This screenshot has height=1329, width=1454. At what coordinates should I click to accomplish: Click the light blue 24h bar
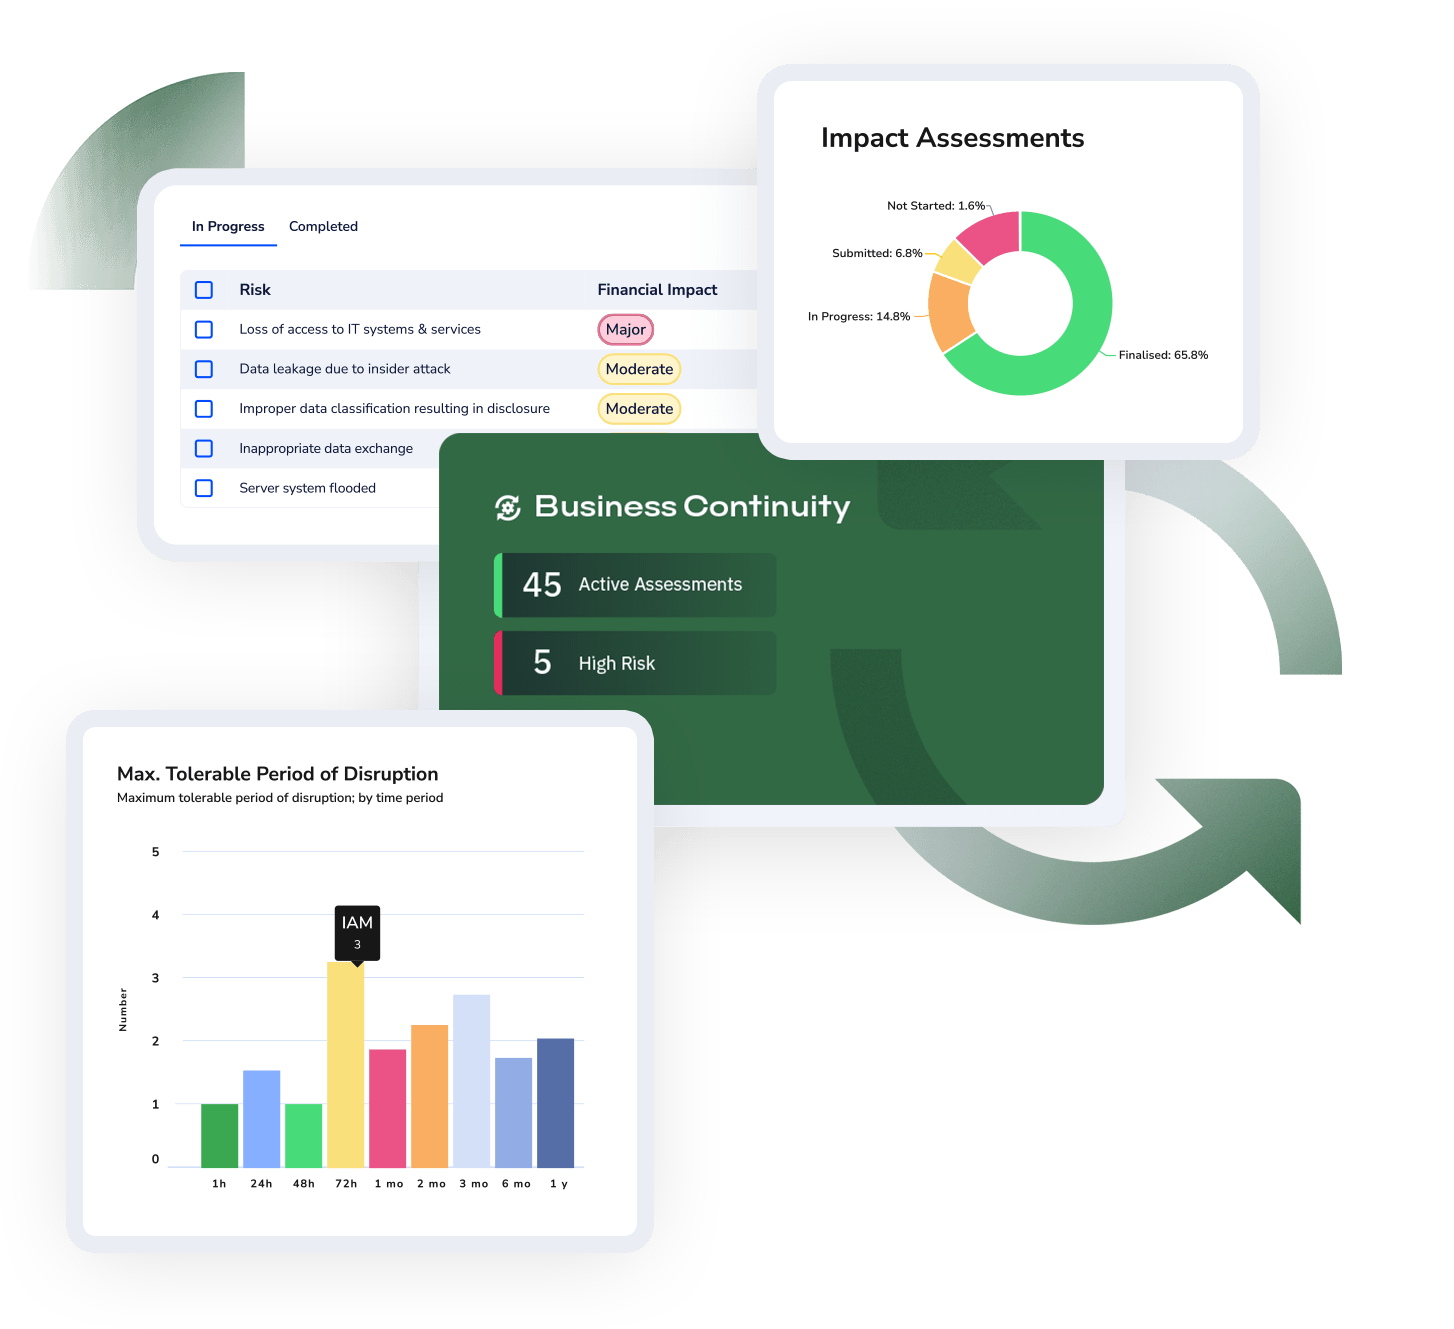coord(261,1119)
